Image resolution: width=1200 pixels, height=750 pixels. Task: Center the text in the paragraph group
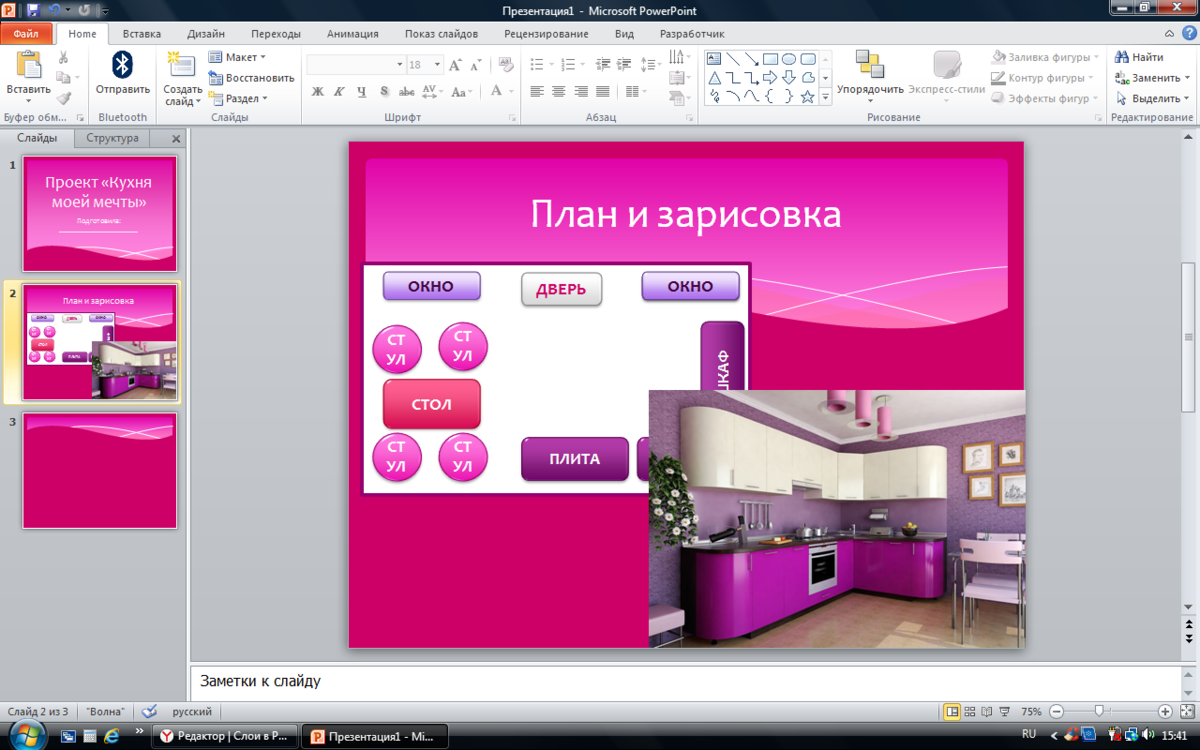pos(558,92)
